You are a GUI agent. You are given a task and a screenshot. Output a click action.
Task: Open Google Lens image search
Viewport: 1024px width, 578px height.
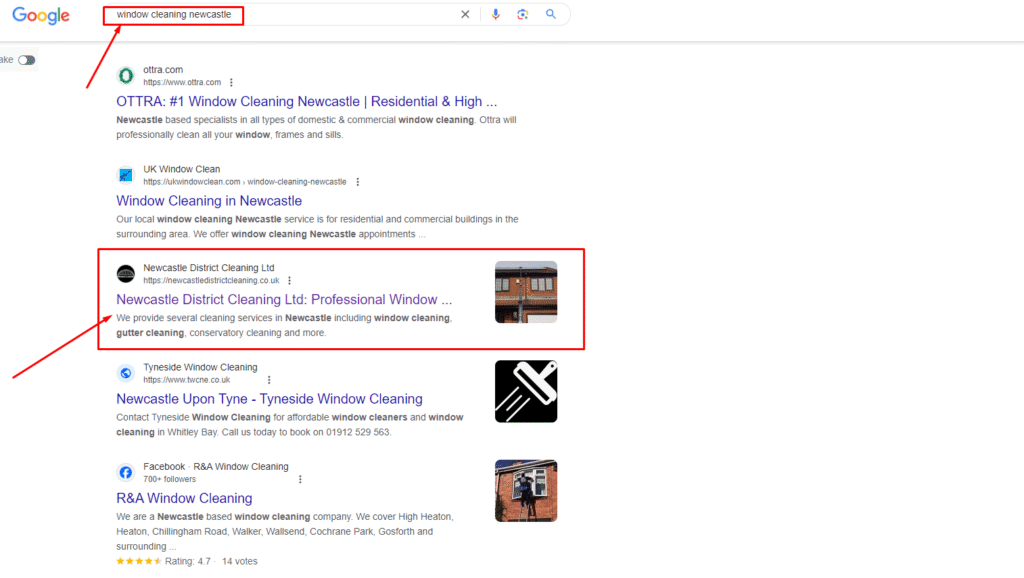pos(522,14)
